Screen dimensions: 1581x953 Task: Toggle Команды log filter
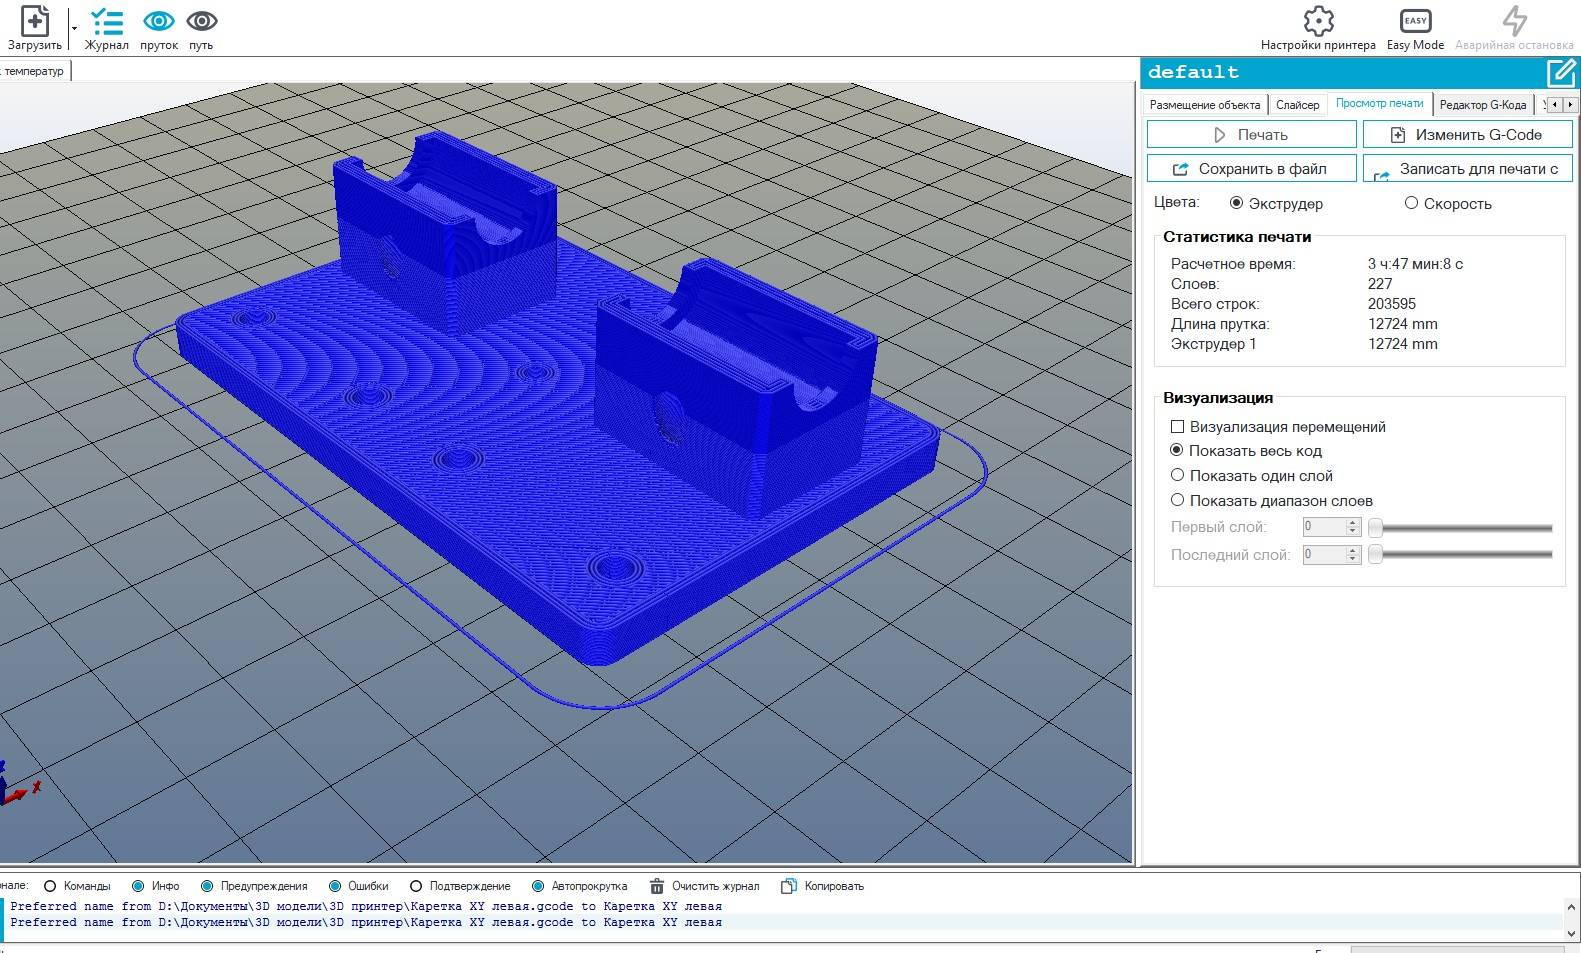pyautogui.click(x=50, y=886)
